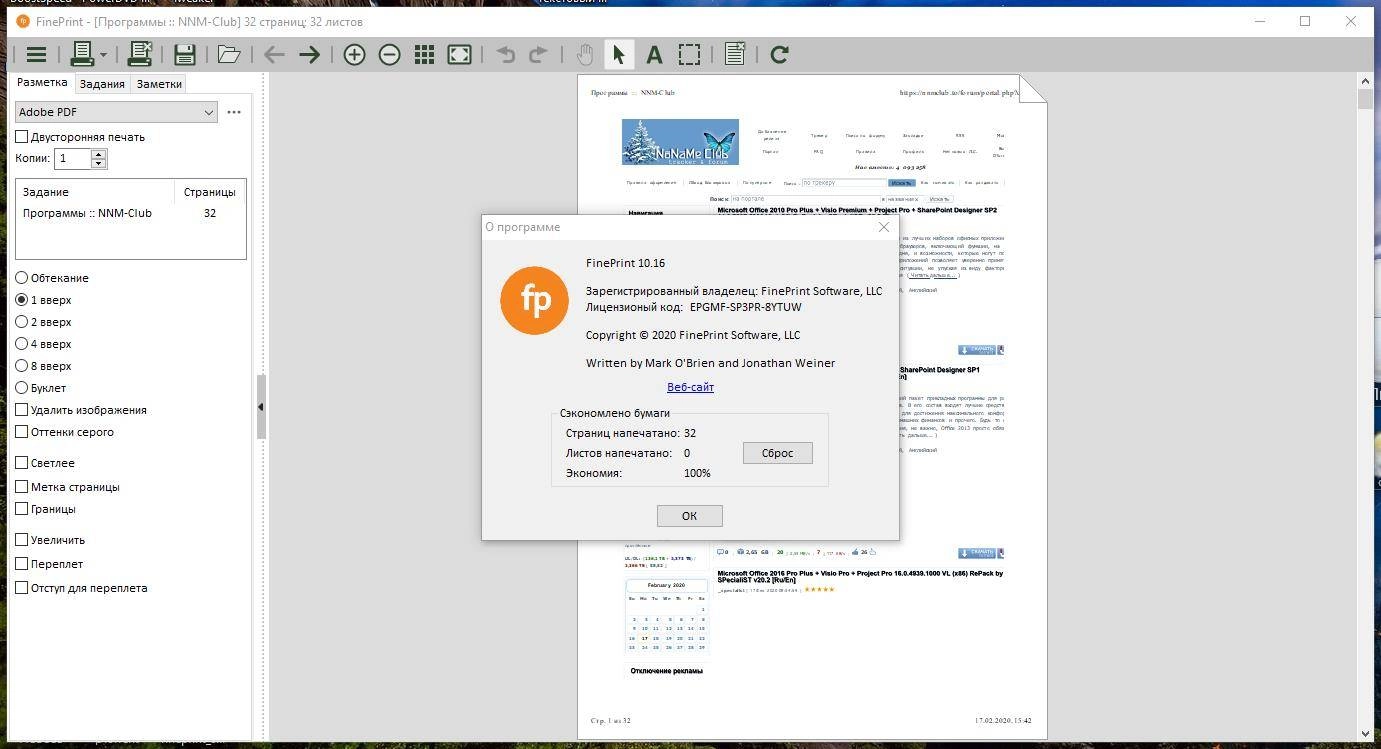Click the Сброс reset button
The height and width of the screenshot is (749, 1381).
click(x=777, y=453)
